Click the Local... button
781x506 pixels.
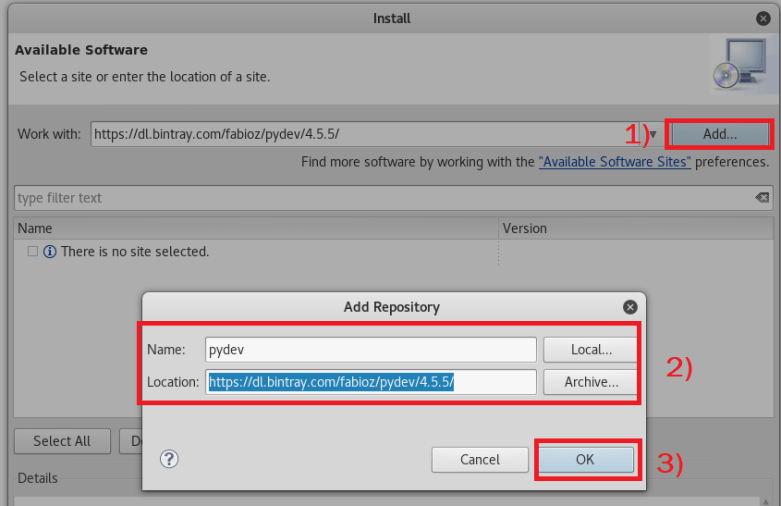[591, 350]
